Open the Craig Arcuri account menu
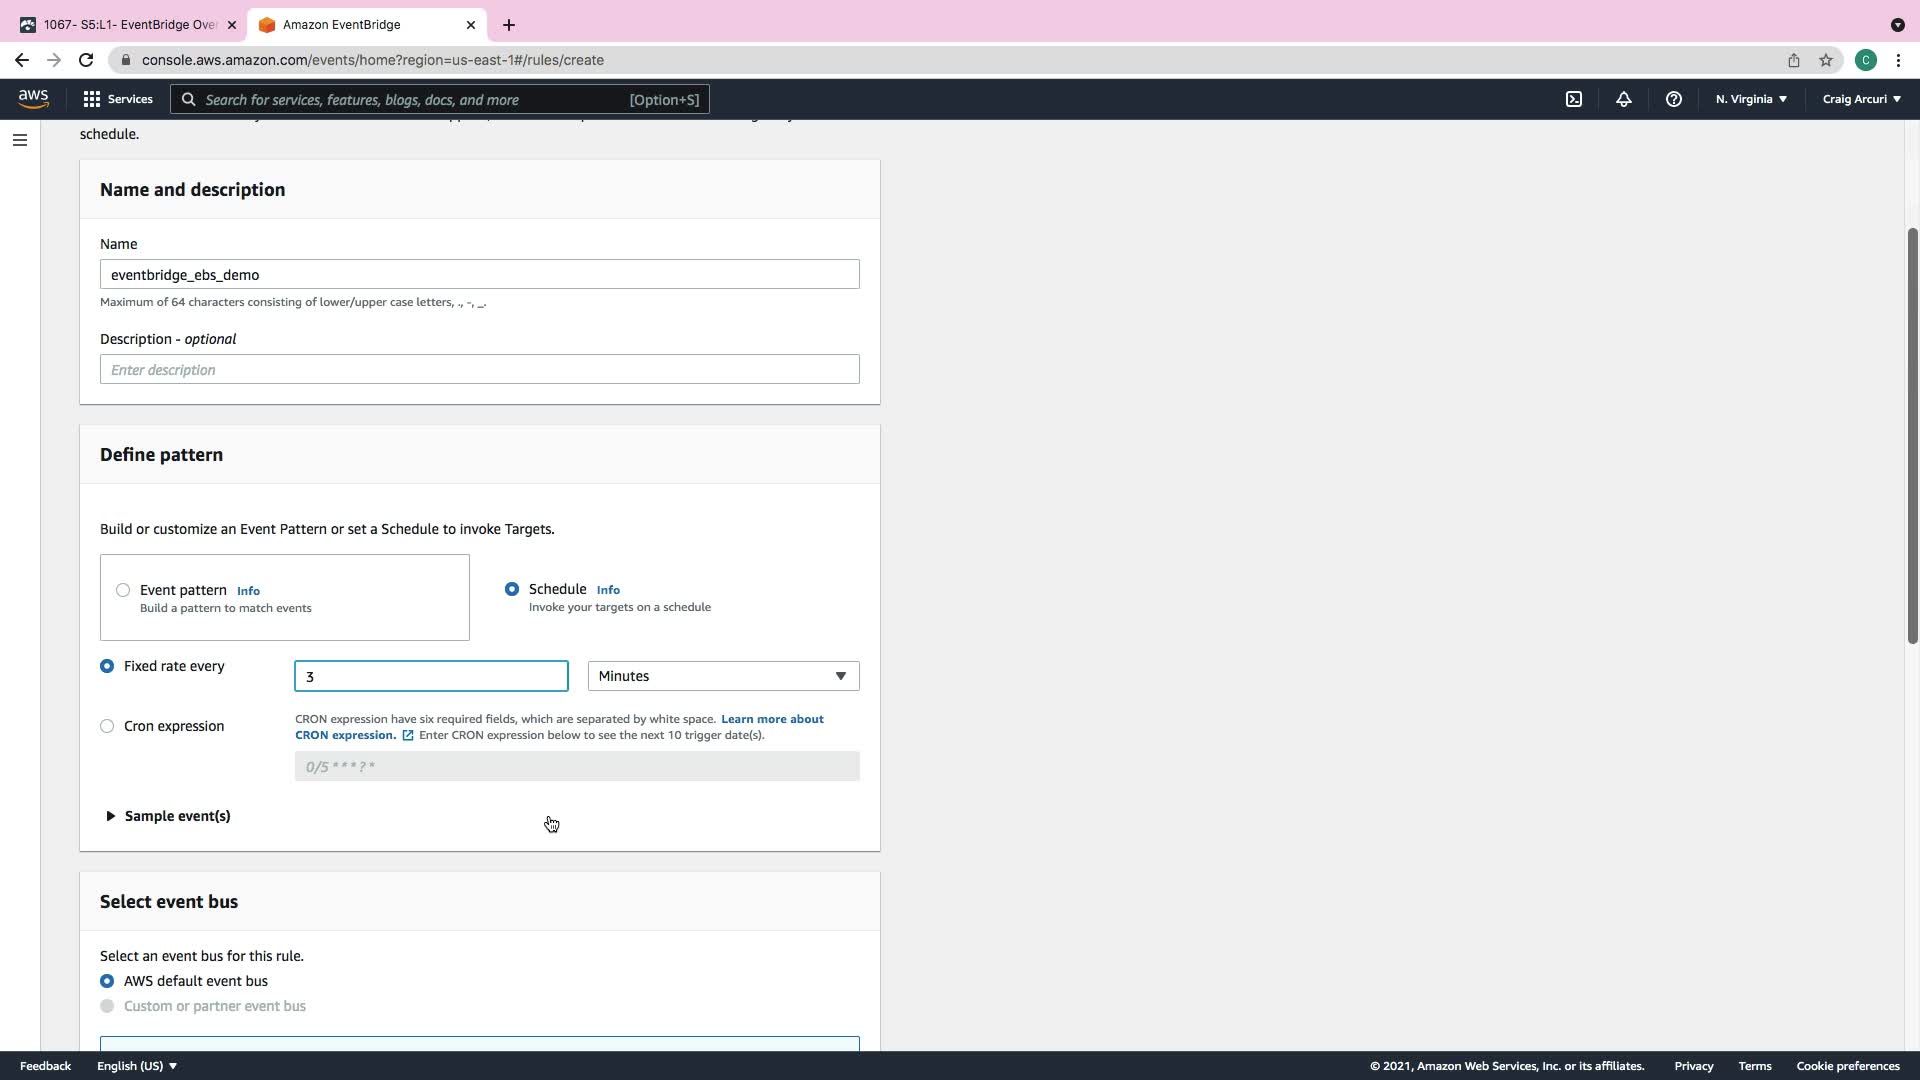 pyautogui.click(x=1861, y=99)
